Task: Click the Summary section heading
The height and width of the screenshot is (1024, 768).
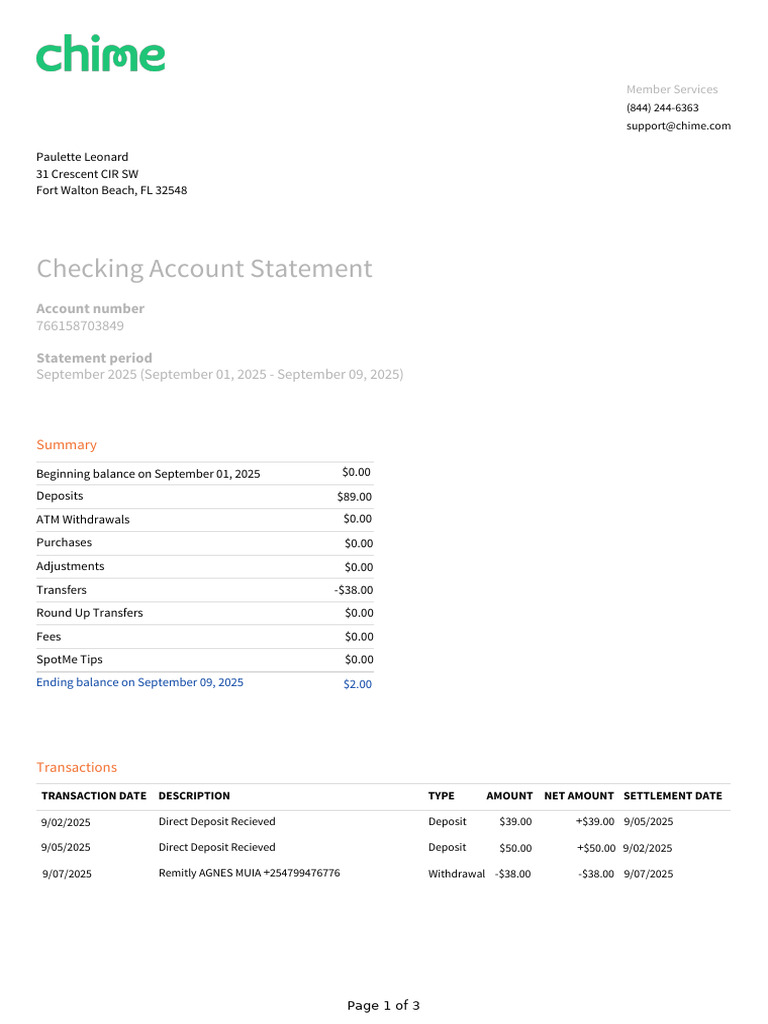Action: click(x=66, y=445)
